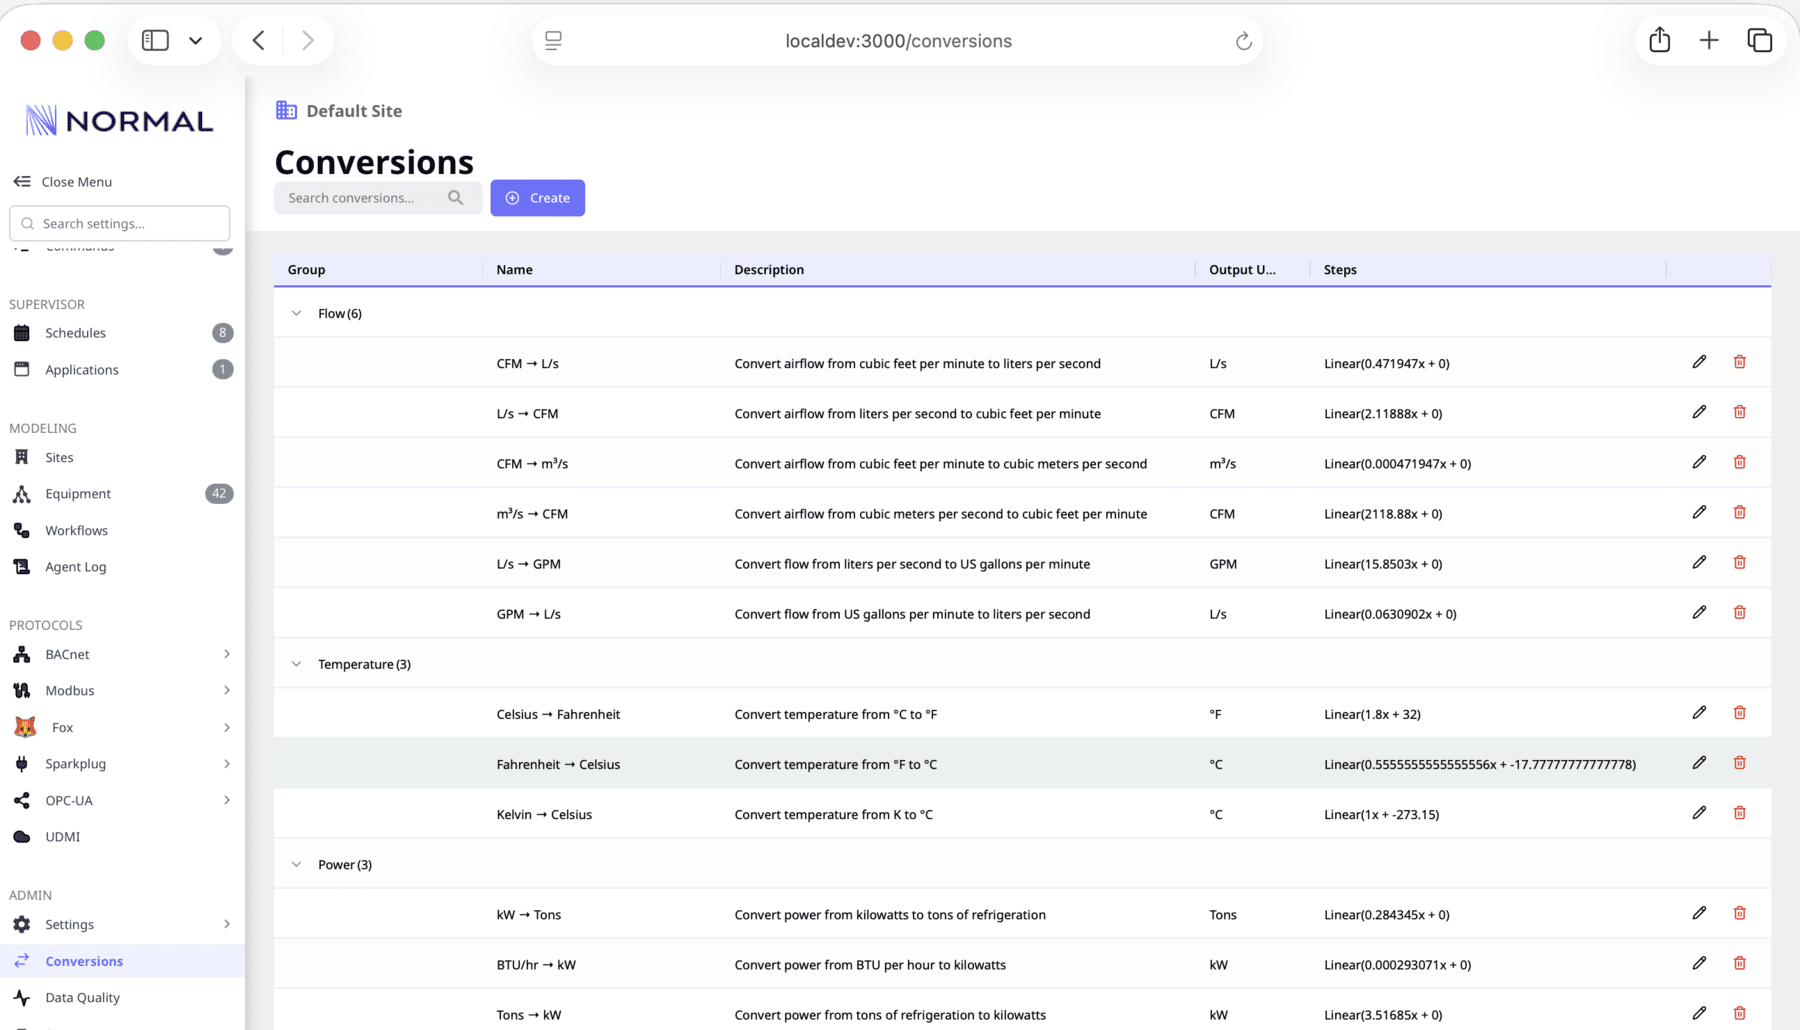Open UDMI in the sidebar
The image size is (1800, 1030).
click(x=122, y=837)
